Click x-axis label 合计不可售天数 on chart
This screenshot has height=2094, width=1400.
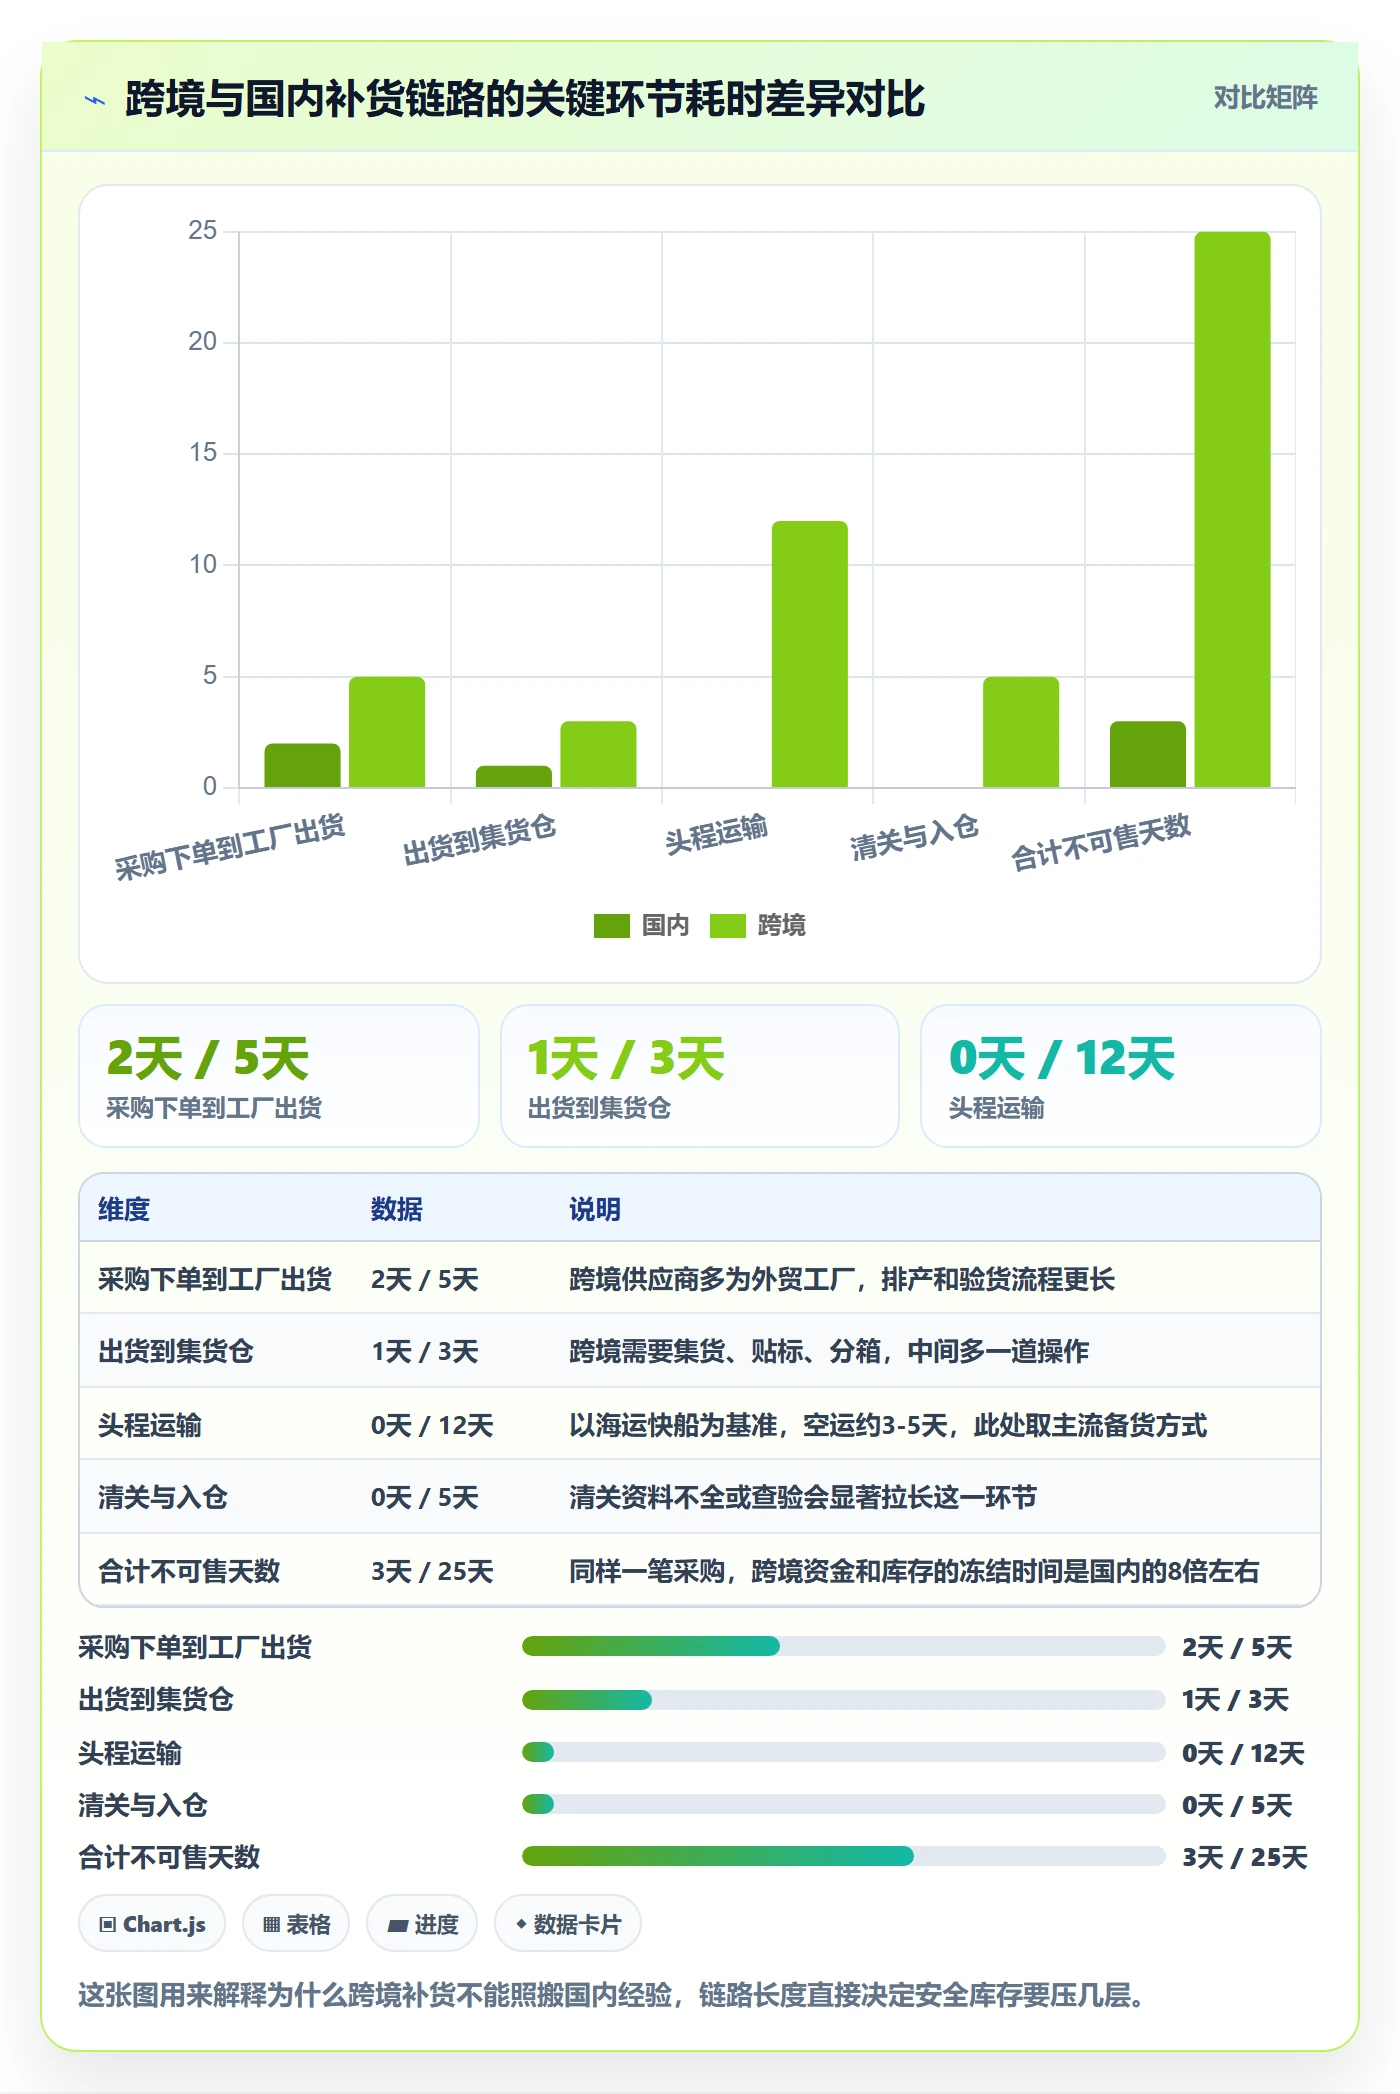[1100, 841]
